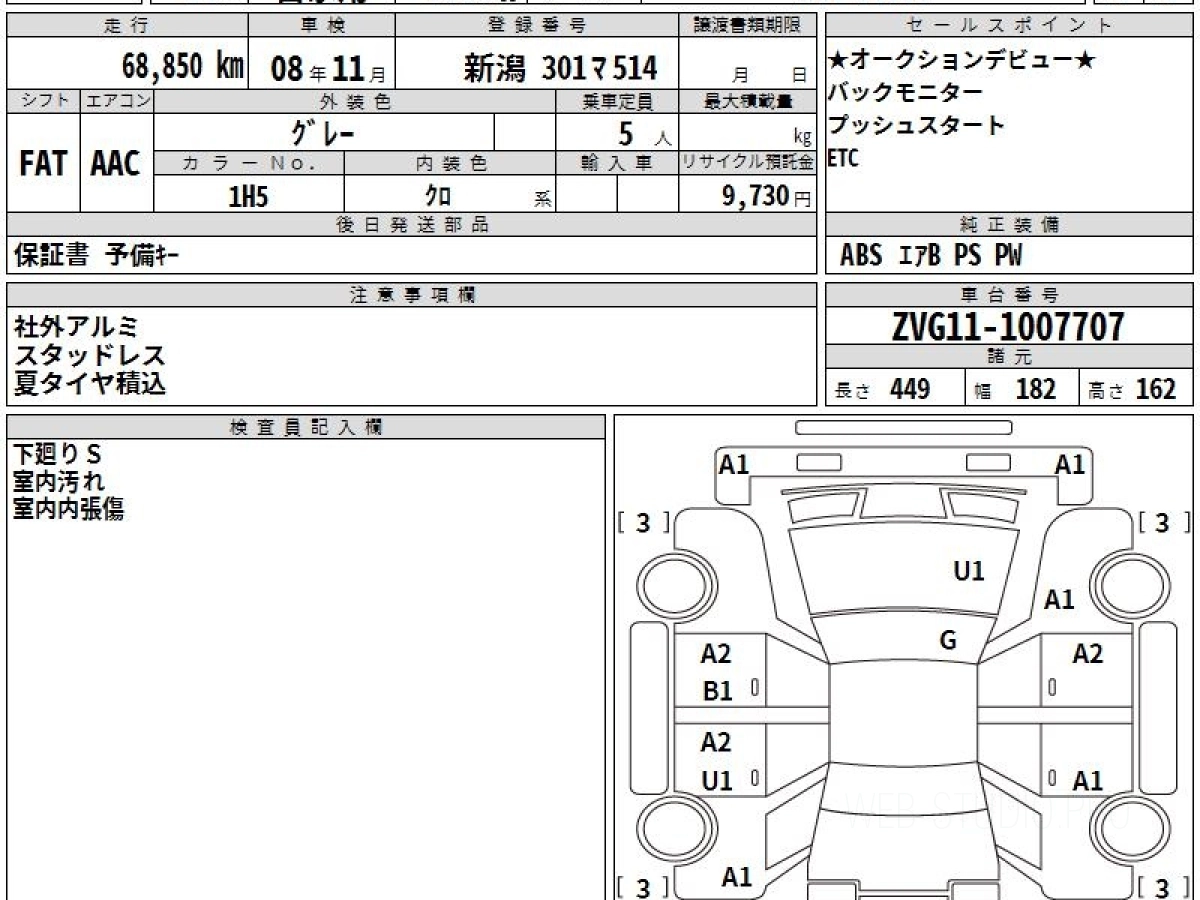Select the 社外アルミ note

coord(76,326)
